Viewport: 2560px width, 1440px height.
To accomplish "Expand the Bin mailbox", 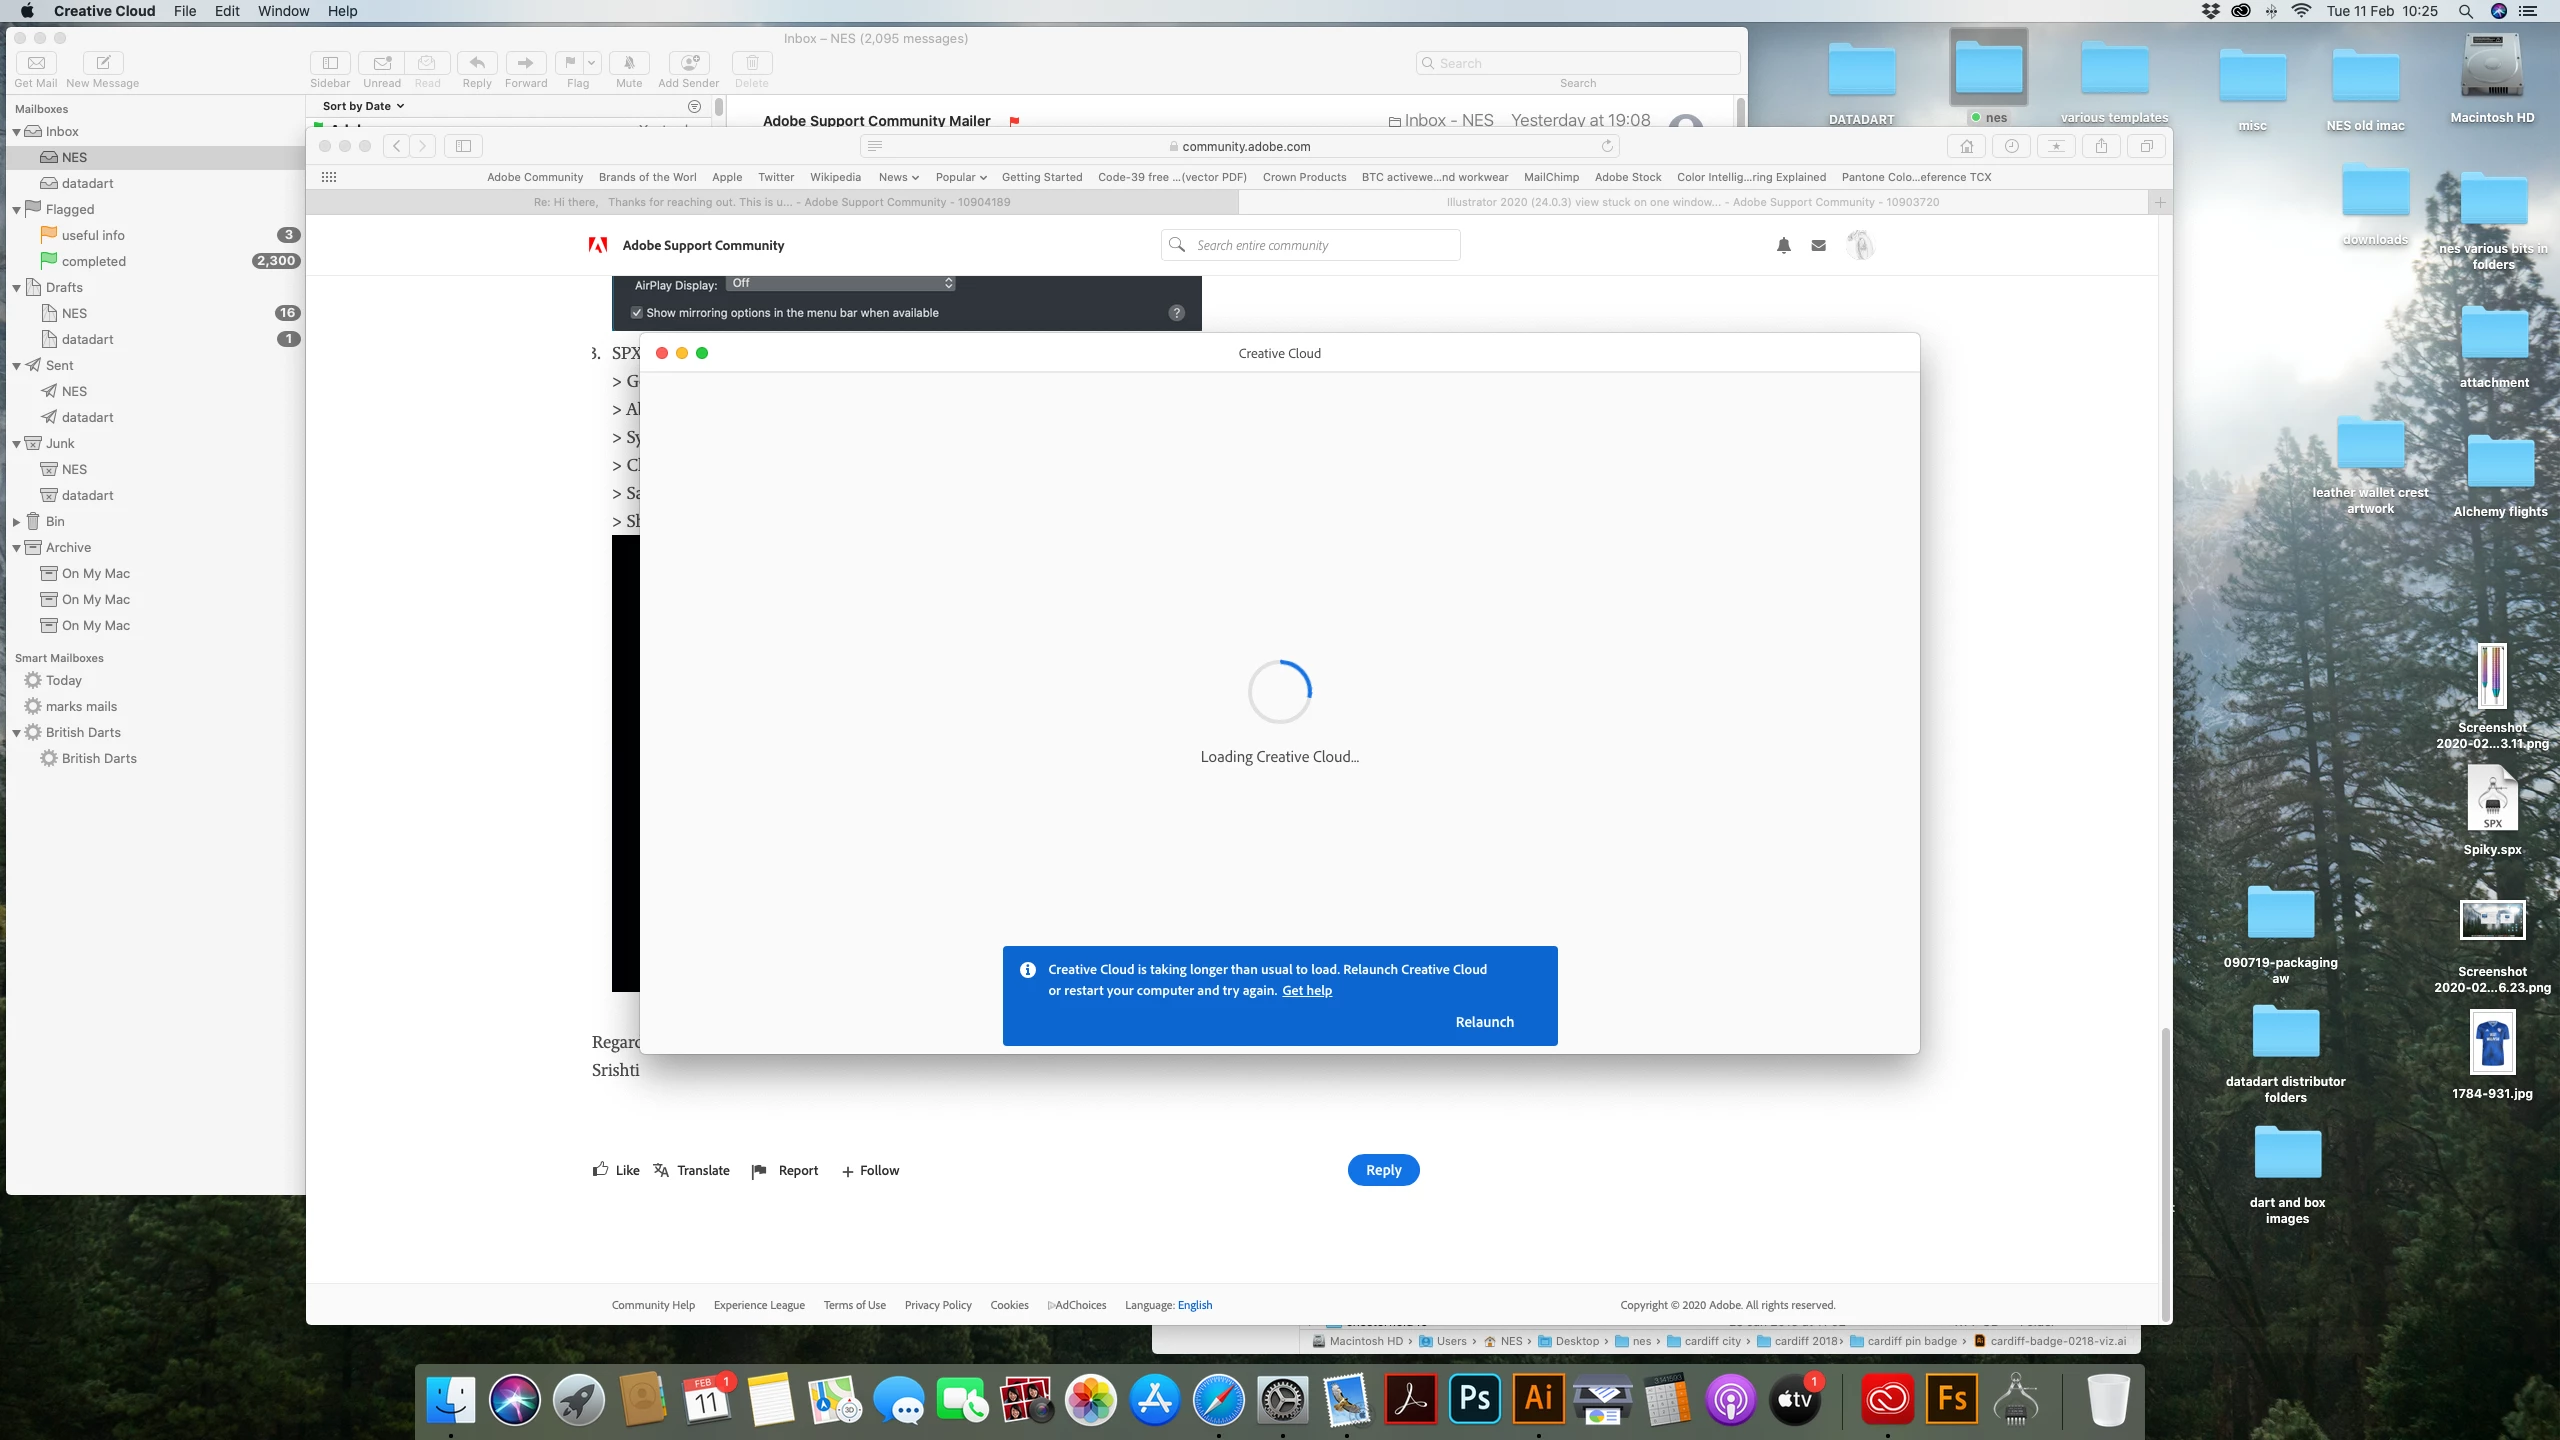I will [16, 522].
